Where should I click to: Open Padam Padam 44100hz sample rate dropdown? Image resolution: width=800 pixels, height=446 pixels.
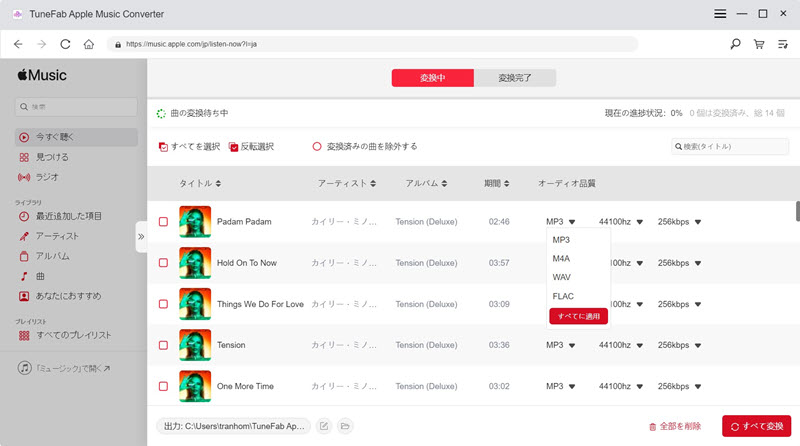[621, 221]
